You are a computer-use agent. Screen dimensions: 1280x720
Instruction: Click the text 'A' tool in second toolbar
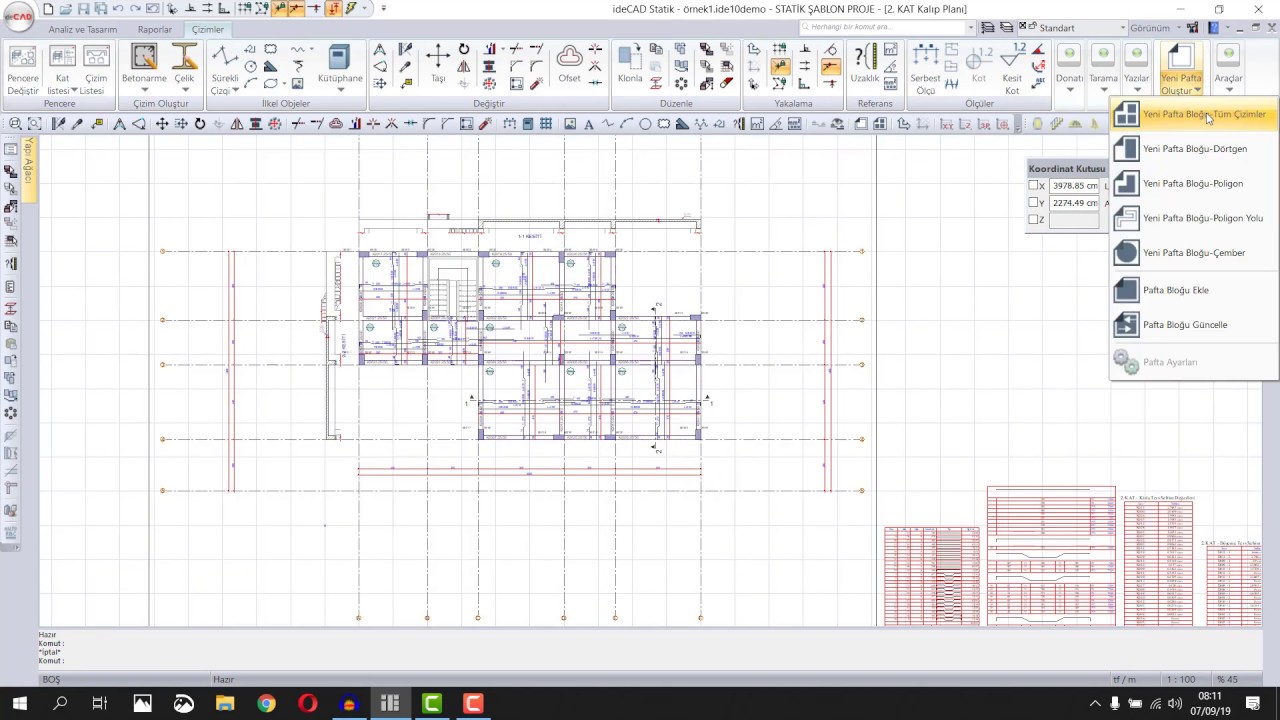coord(589,124)
